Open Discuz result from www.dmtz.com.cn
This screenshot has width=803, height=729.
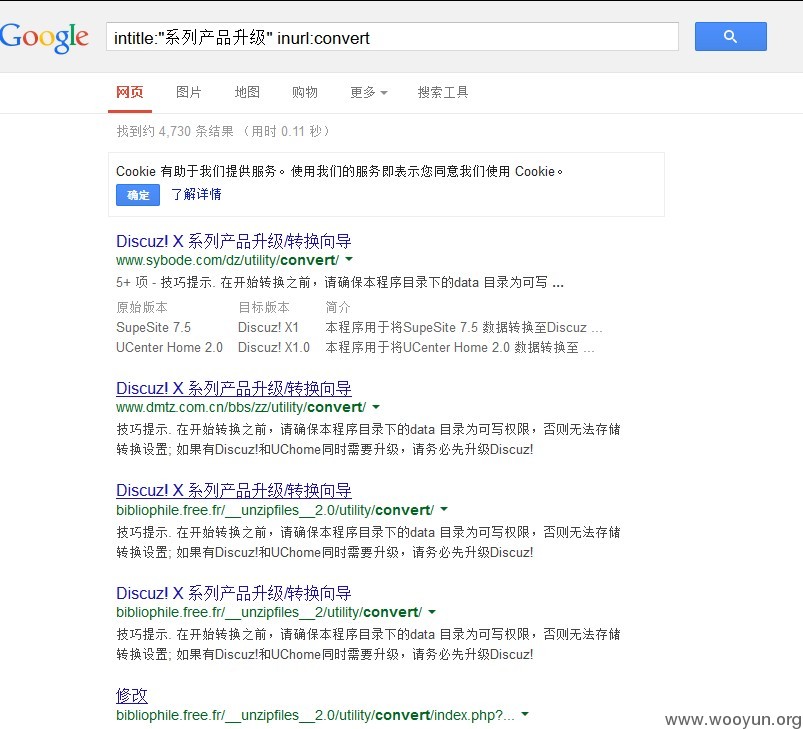tap(234, 389)
